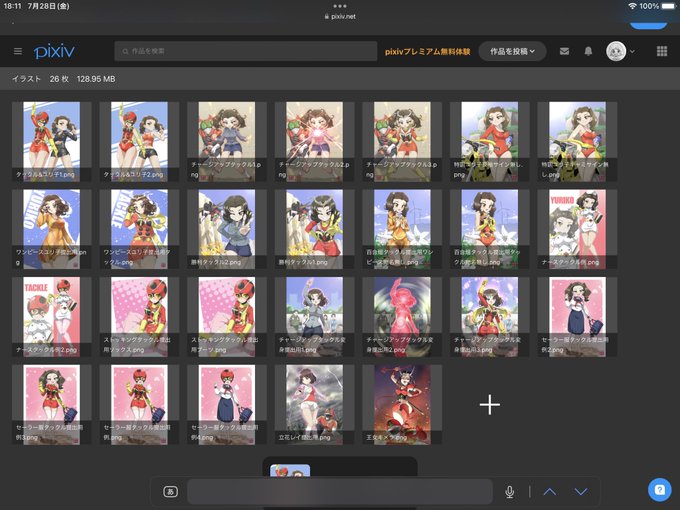
Task: Select thumbnail 王女キメラ.png
Action: 402,404
